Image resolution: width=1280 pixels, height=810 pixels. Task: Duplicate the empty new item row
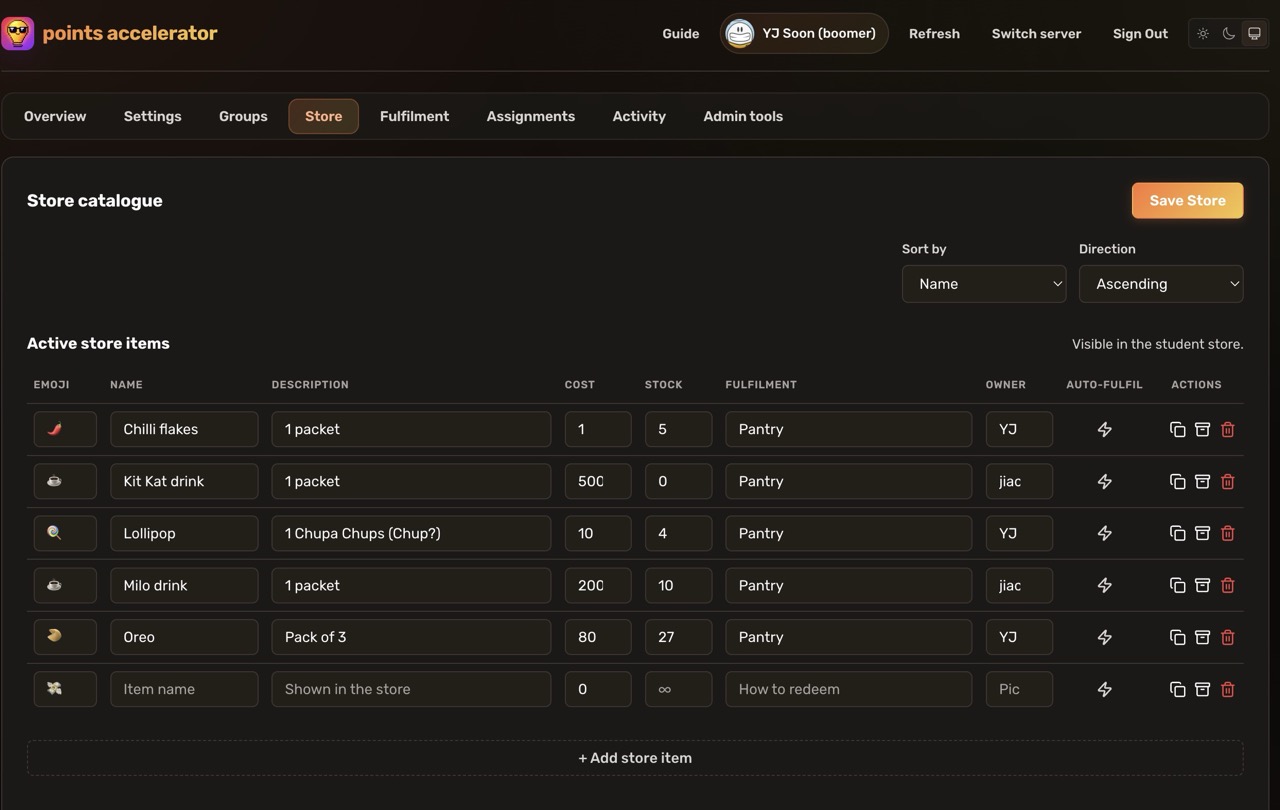(1177, 689)
